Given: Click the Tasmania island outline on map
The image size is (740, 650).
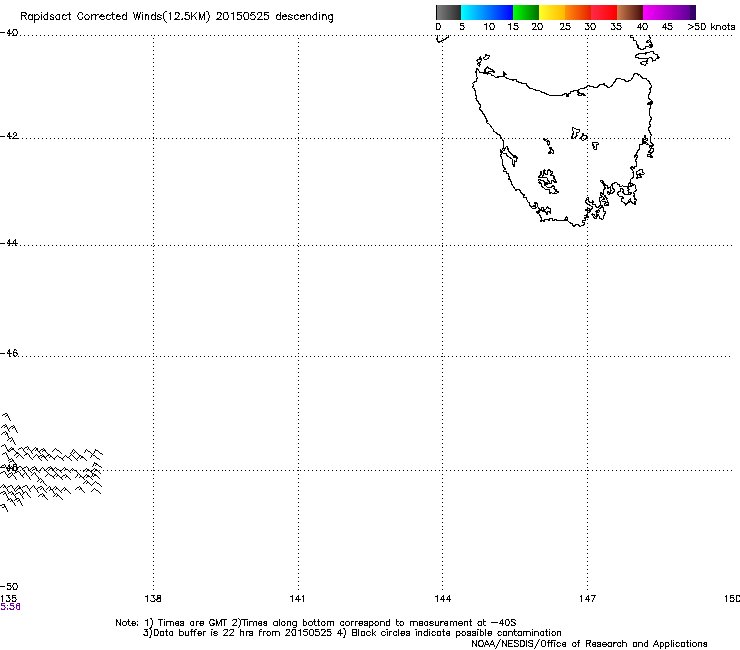Looking at the screenshot, I should (x=563, y=150).
